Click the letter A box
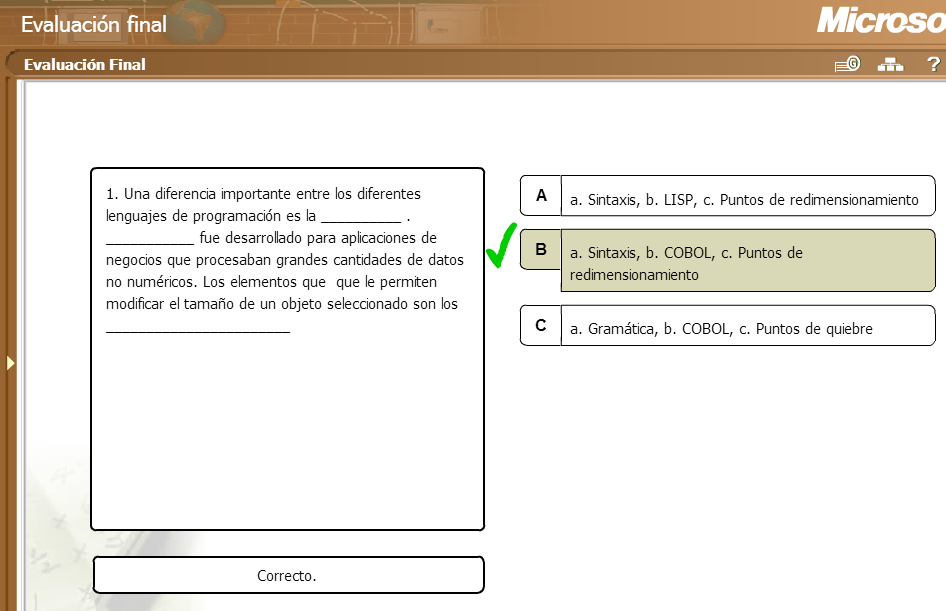Viewport: 946px width, 611px height. [x=540, y=196]
